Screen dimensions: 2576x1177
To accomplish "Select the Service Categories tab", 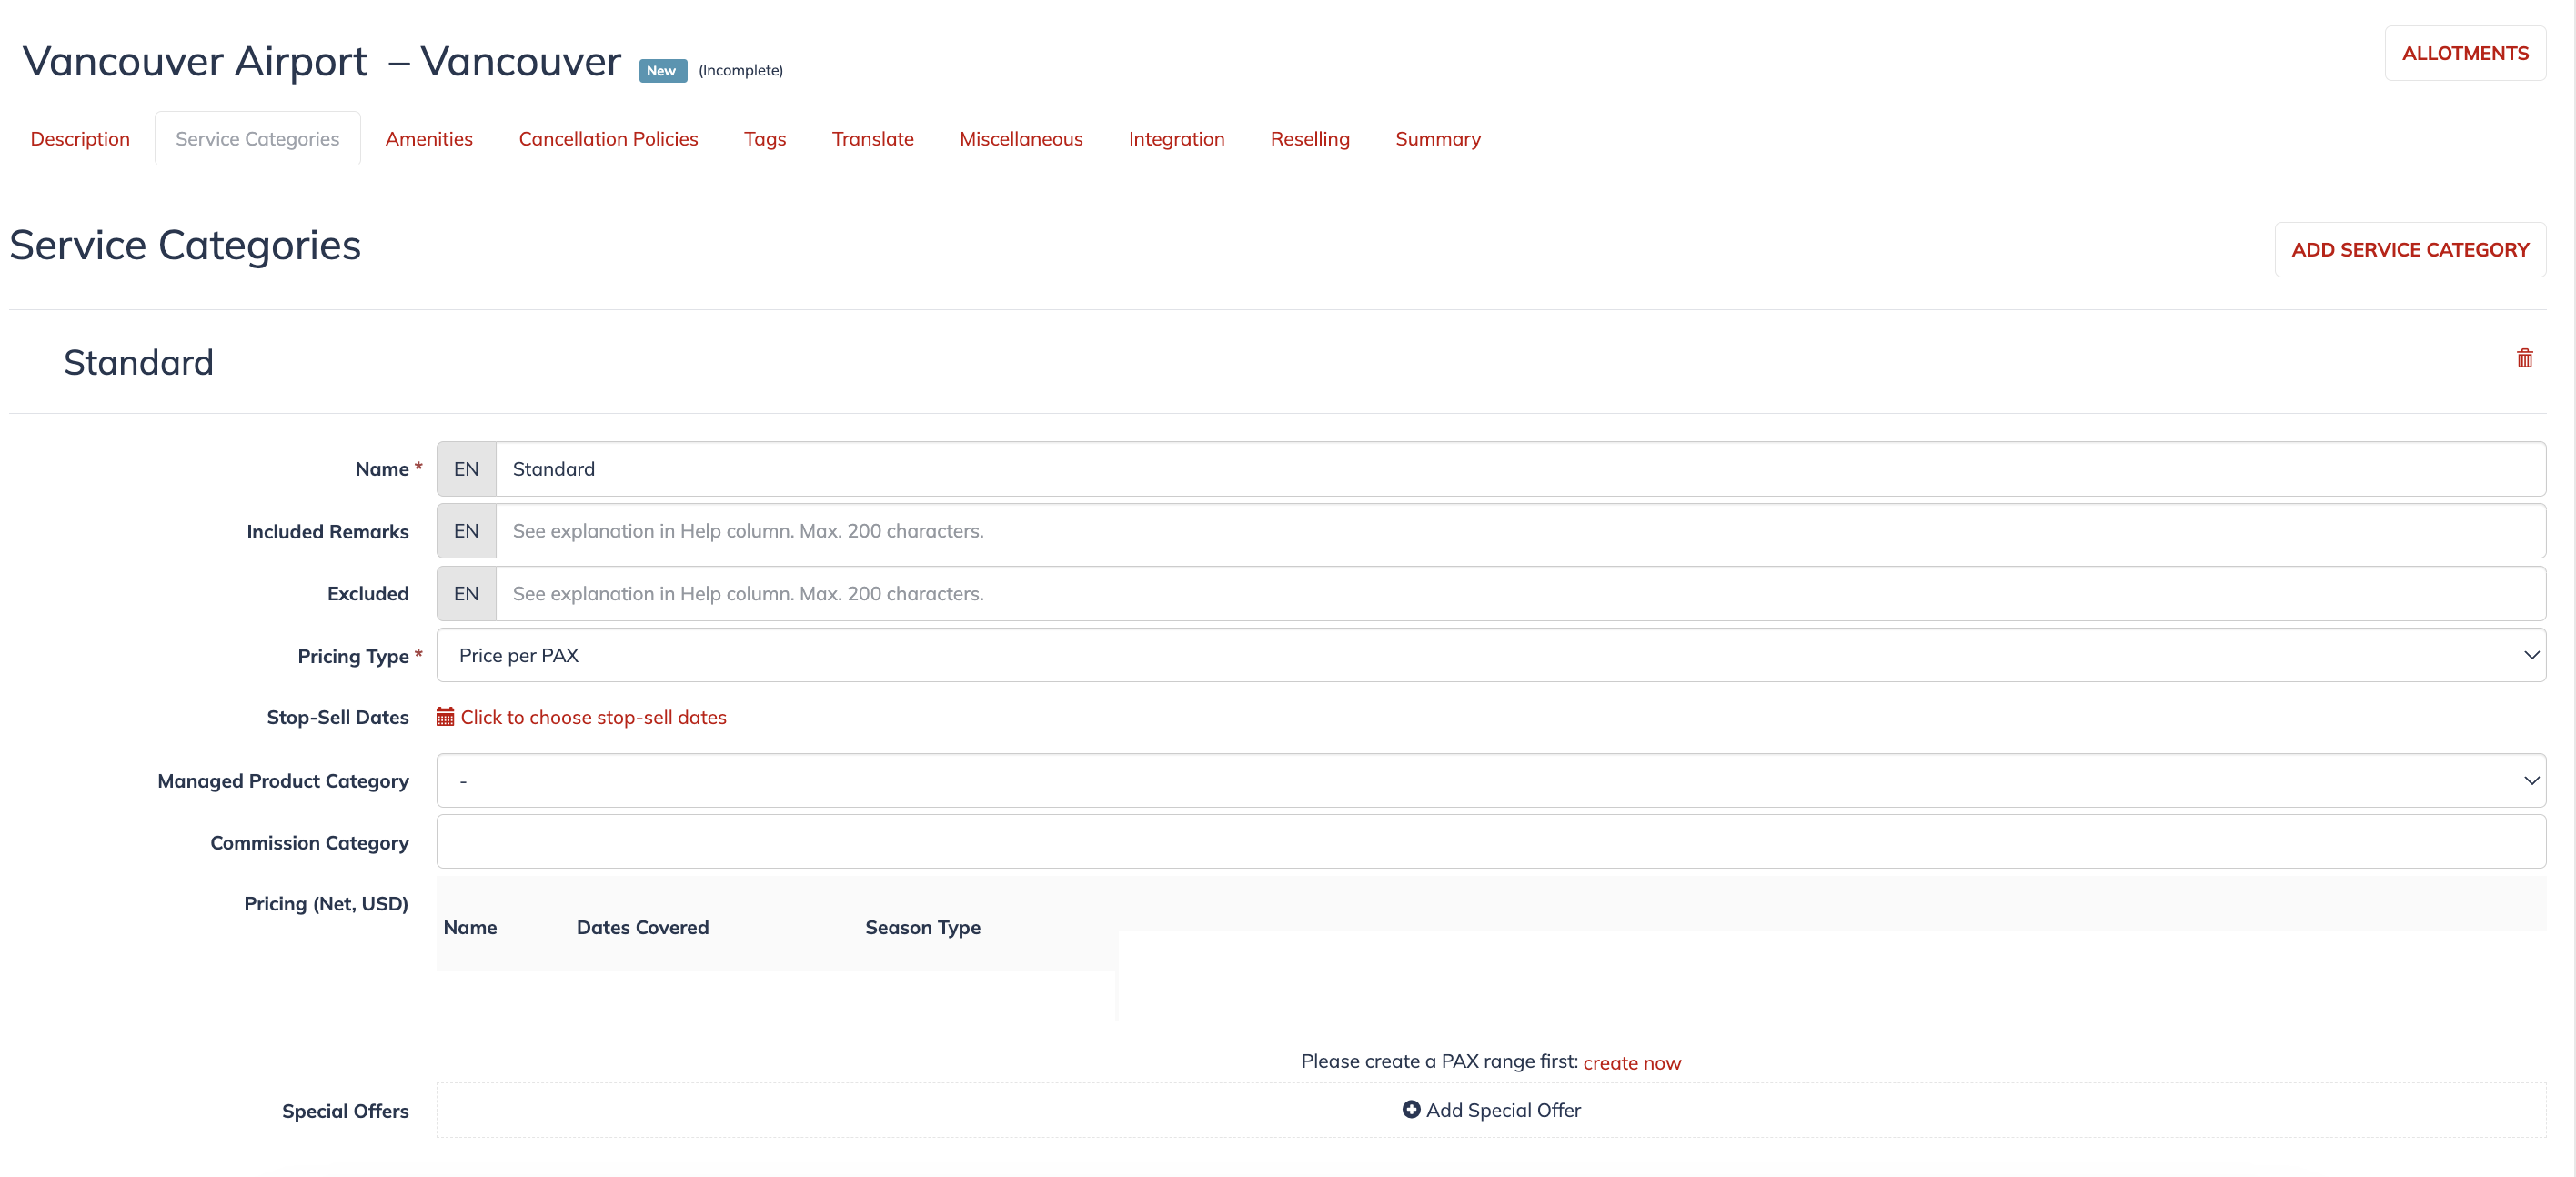I will [x=257, y=139].
